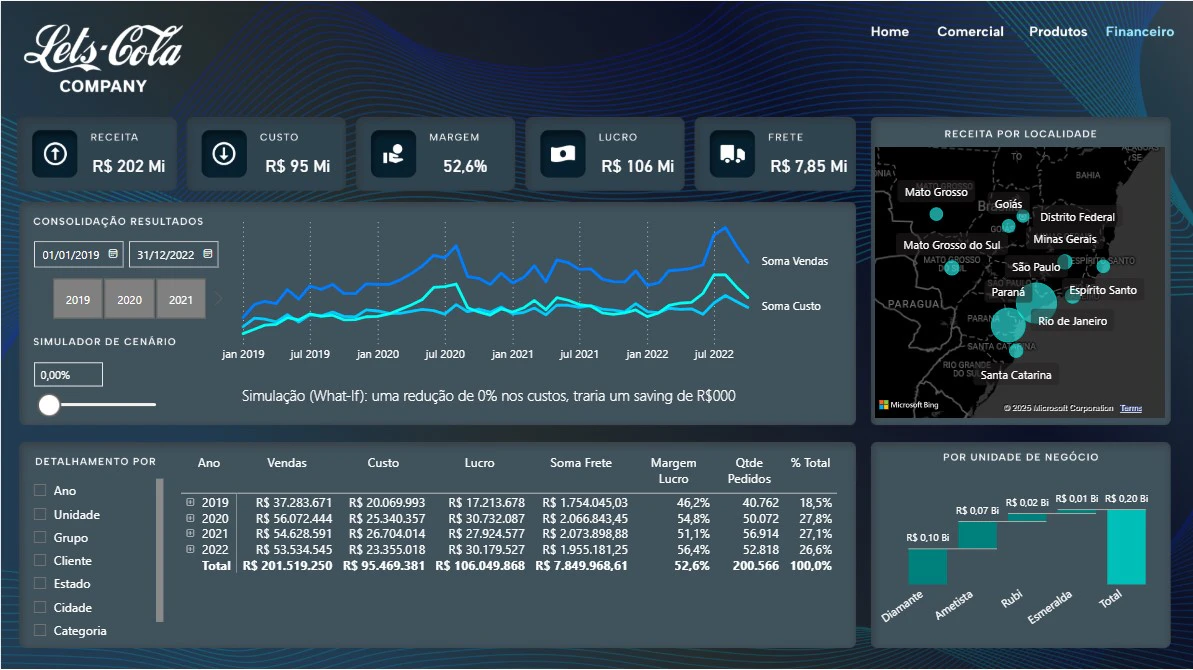1193x670 pixels.
Task: Filter by year 2021 button
Action: pyautogui.click(x=181, y=299)
